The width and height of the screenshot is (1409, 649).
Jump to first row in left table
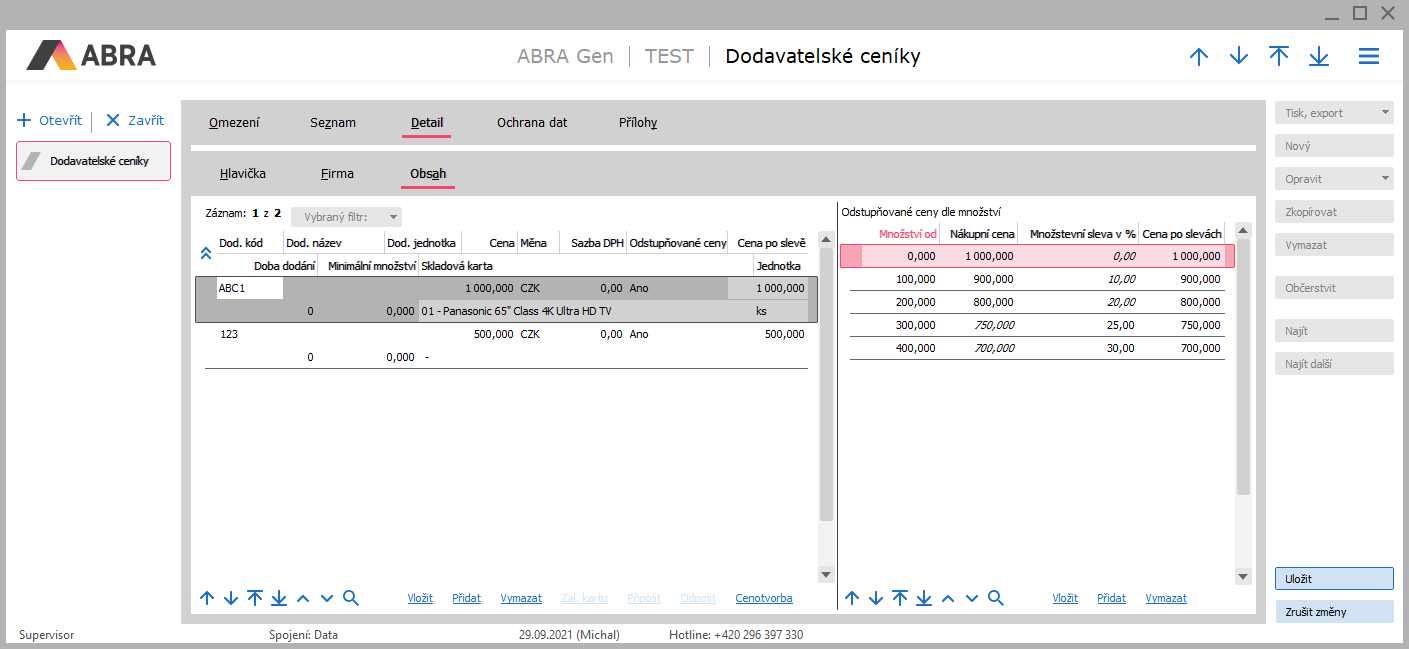tap(255, 598)
